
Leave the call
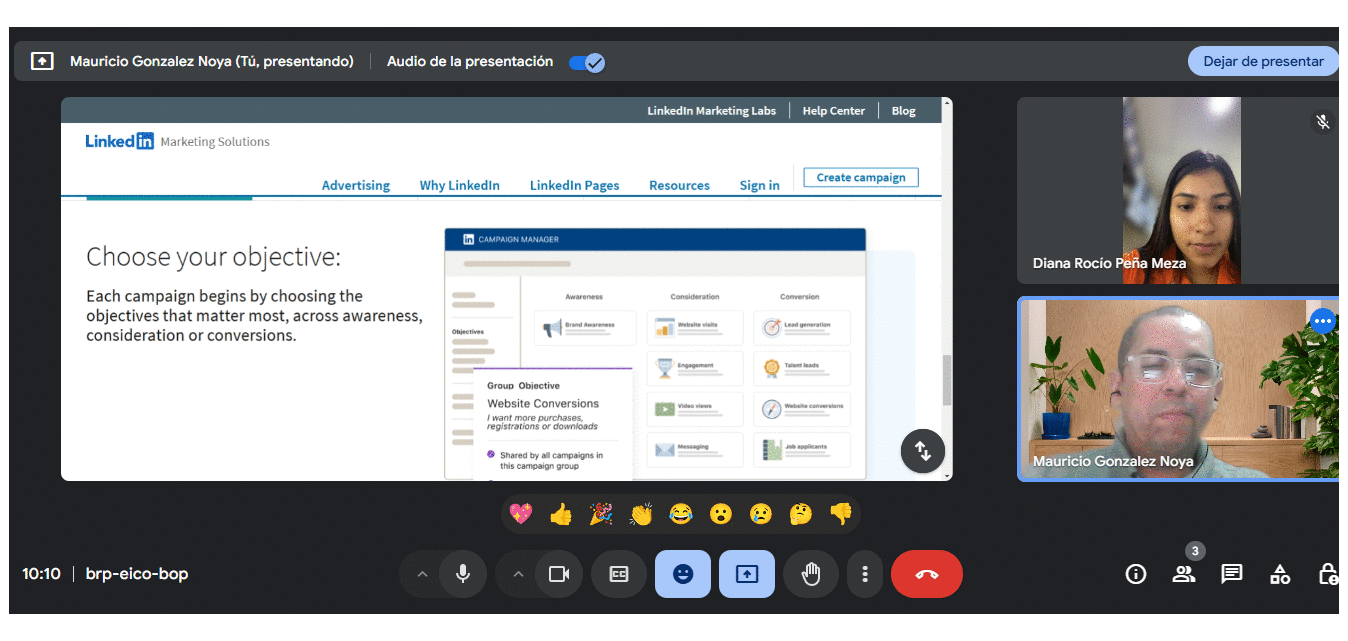pos(927,574)
